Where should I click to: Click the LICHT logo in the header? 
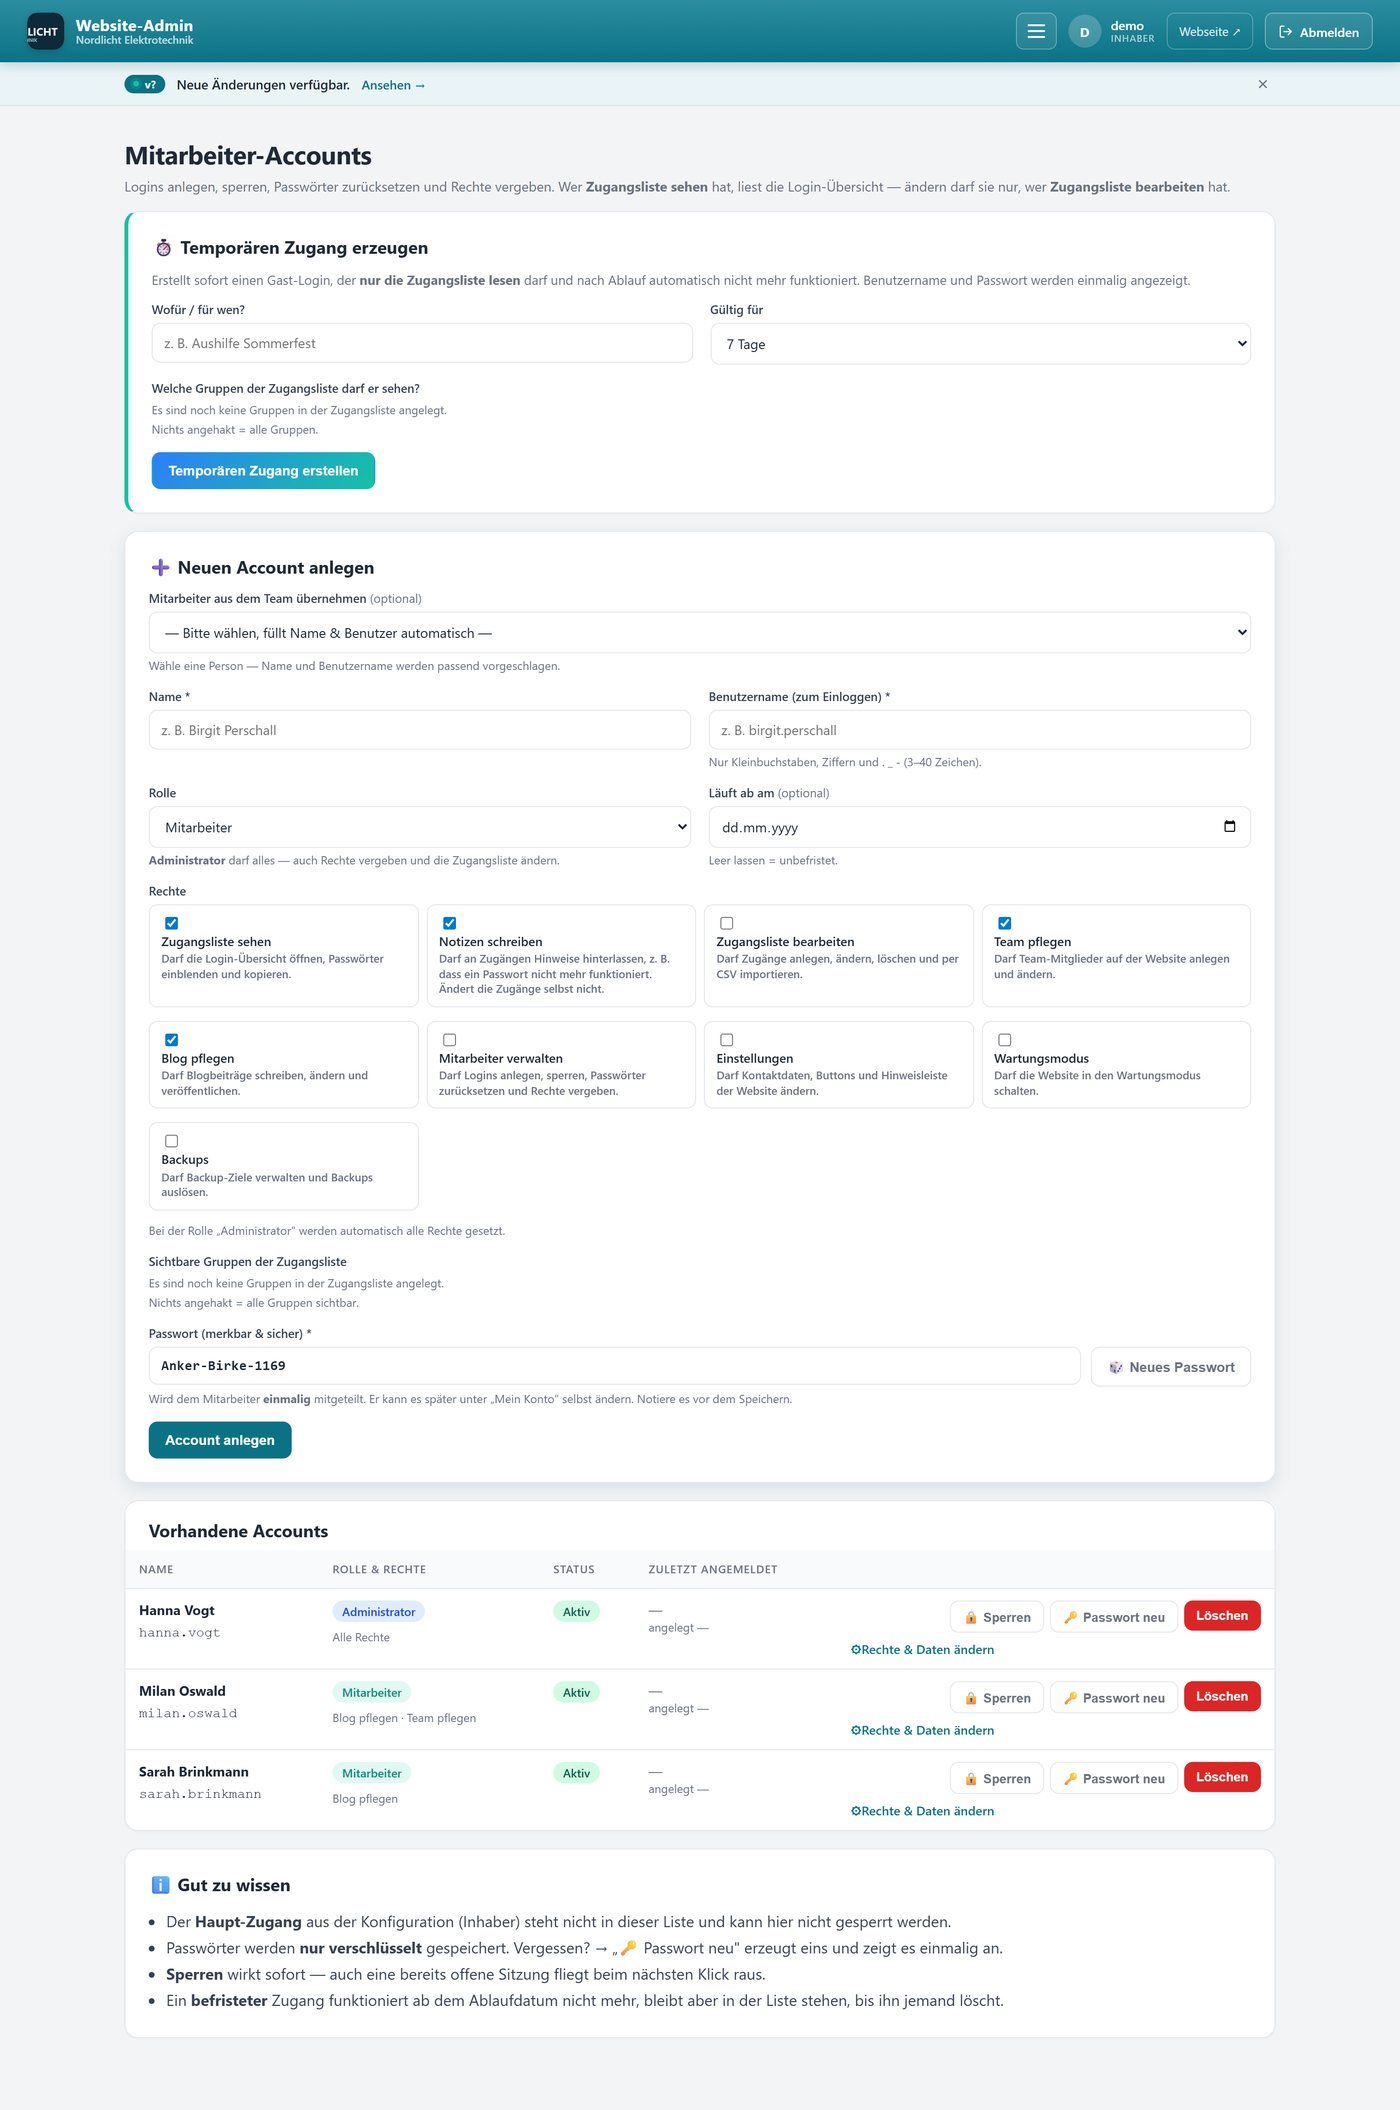coord(45,32)
